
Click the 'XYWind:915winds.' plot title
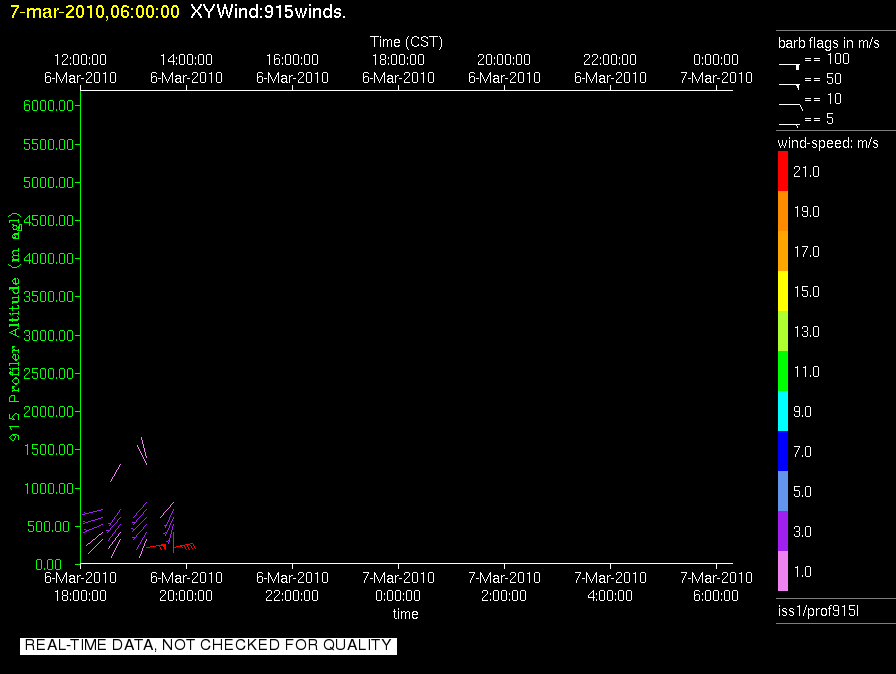coord(268,11)
